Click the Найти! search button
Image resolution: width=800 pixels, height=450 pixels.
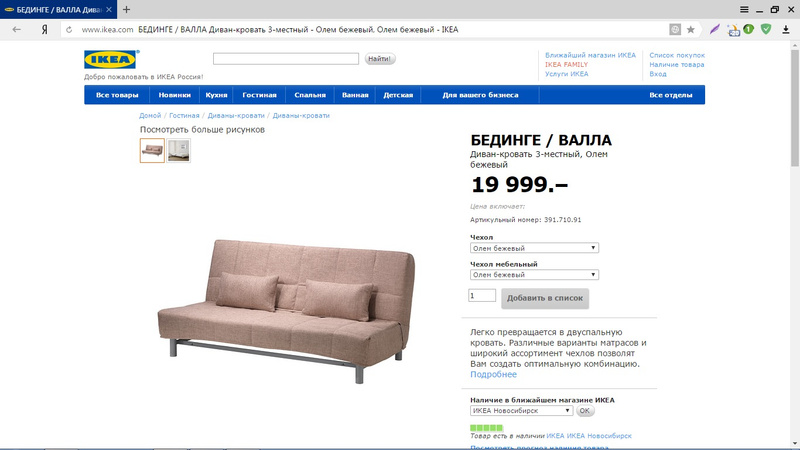[x=379, y=59]
